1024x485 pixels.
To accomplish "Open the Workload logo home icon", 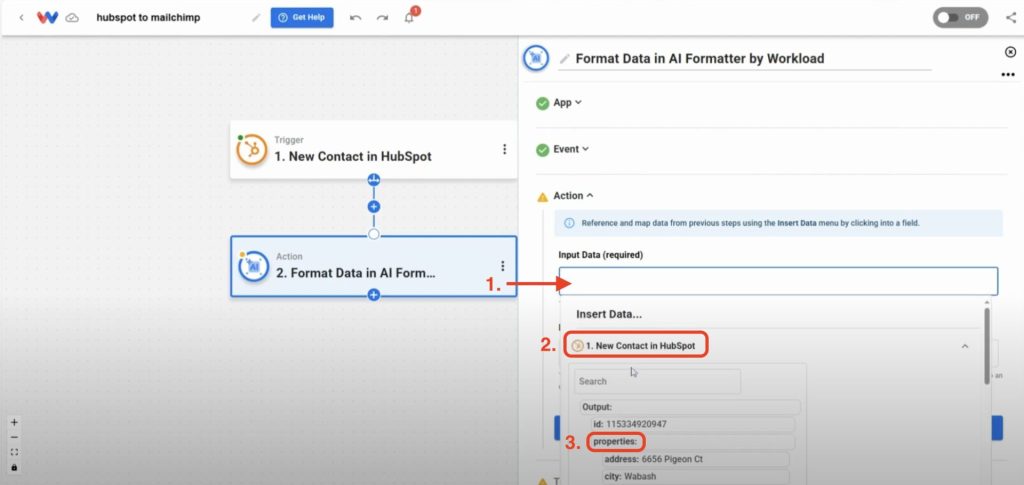I will tap(47, 18).
